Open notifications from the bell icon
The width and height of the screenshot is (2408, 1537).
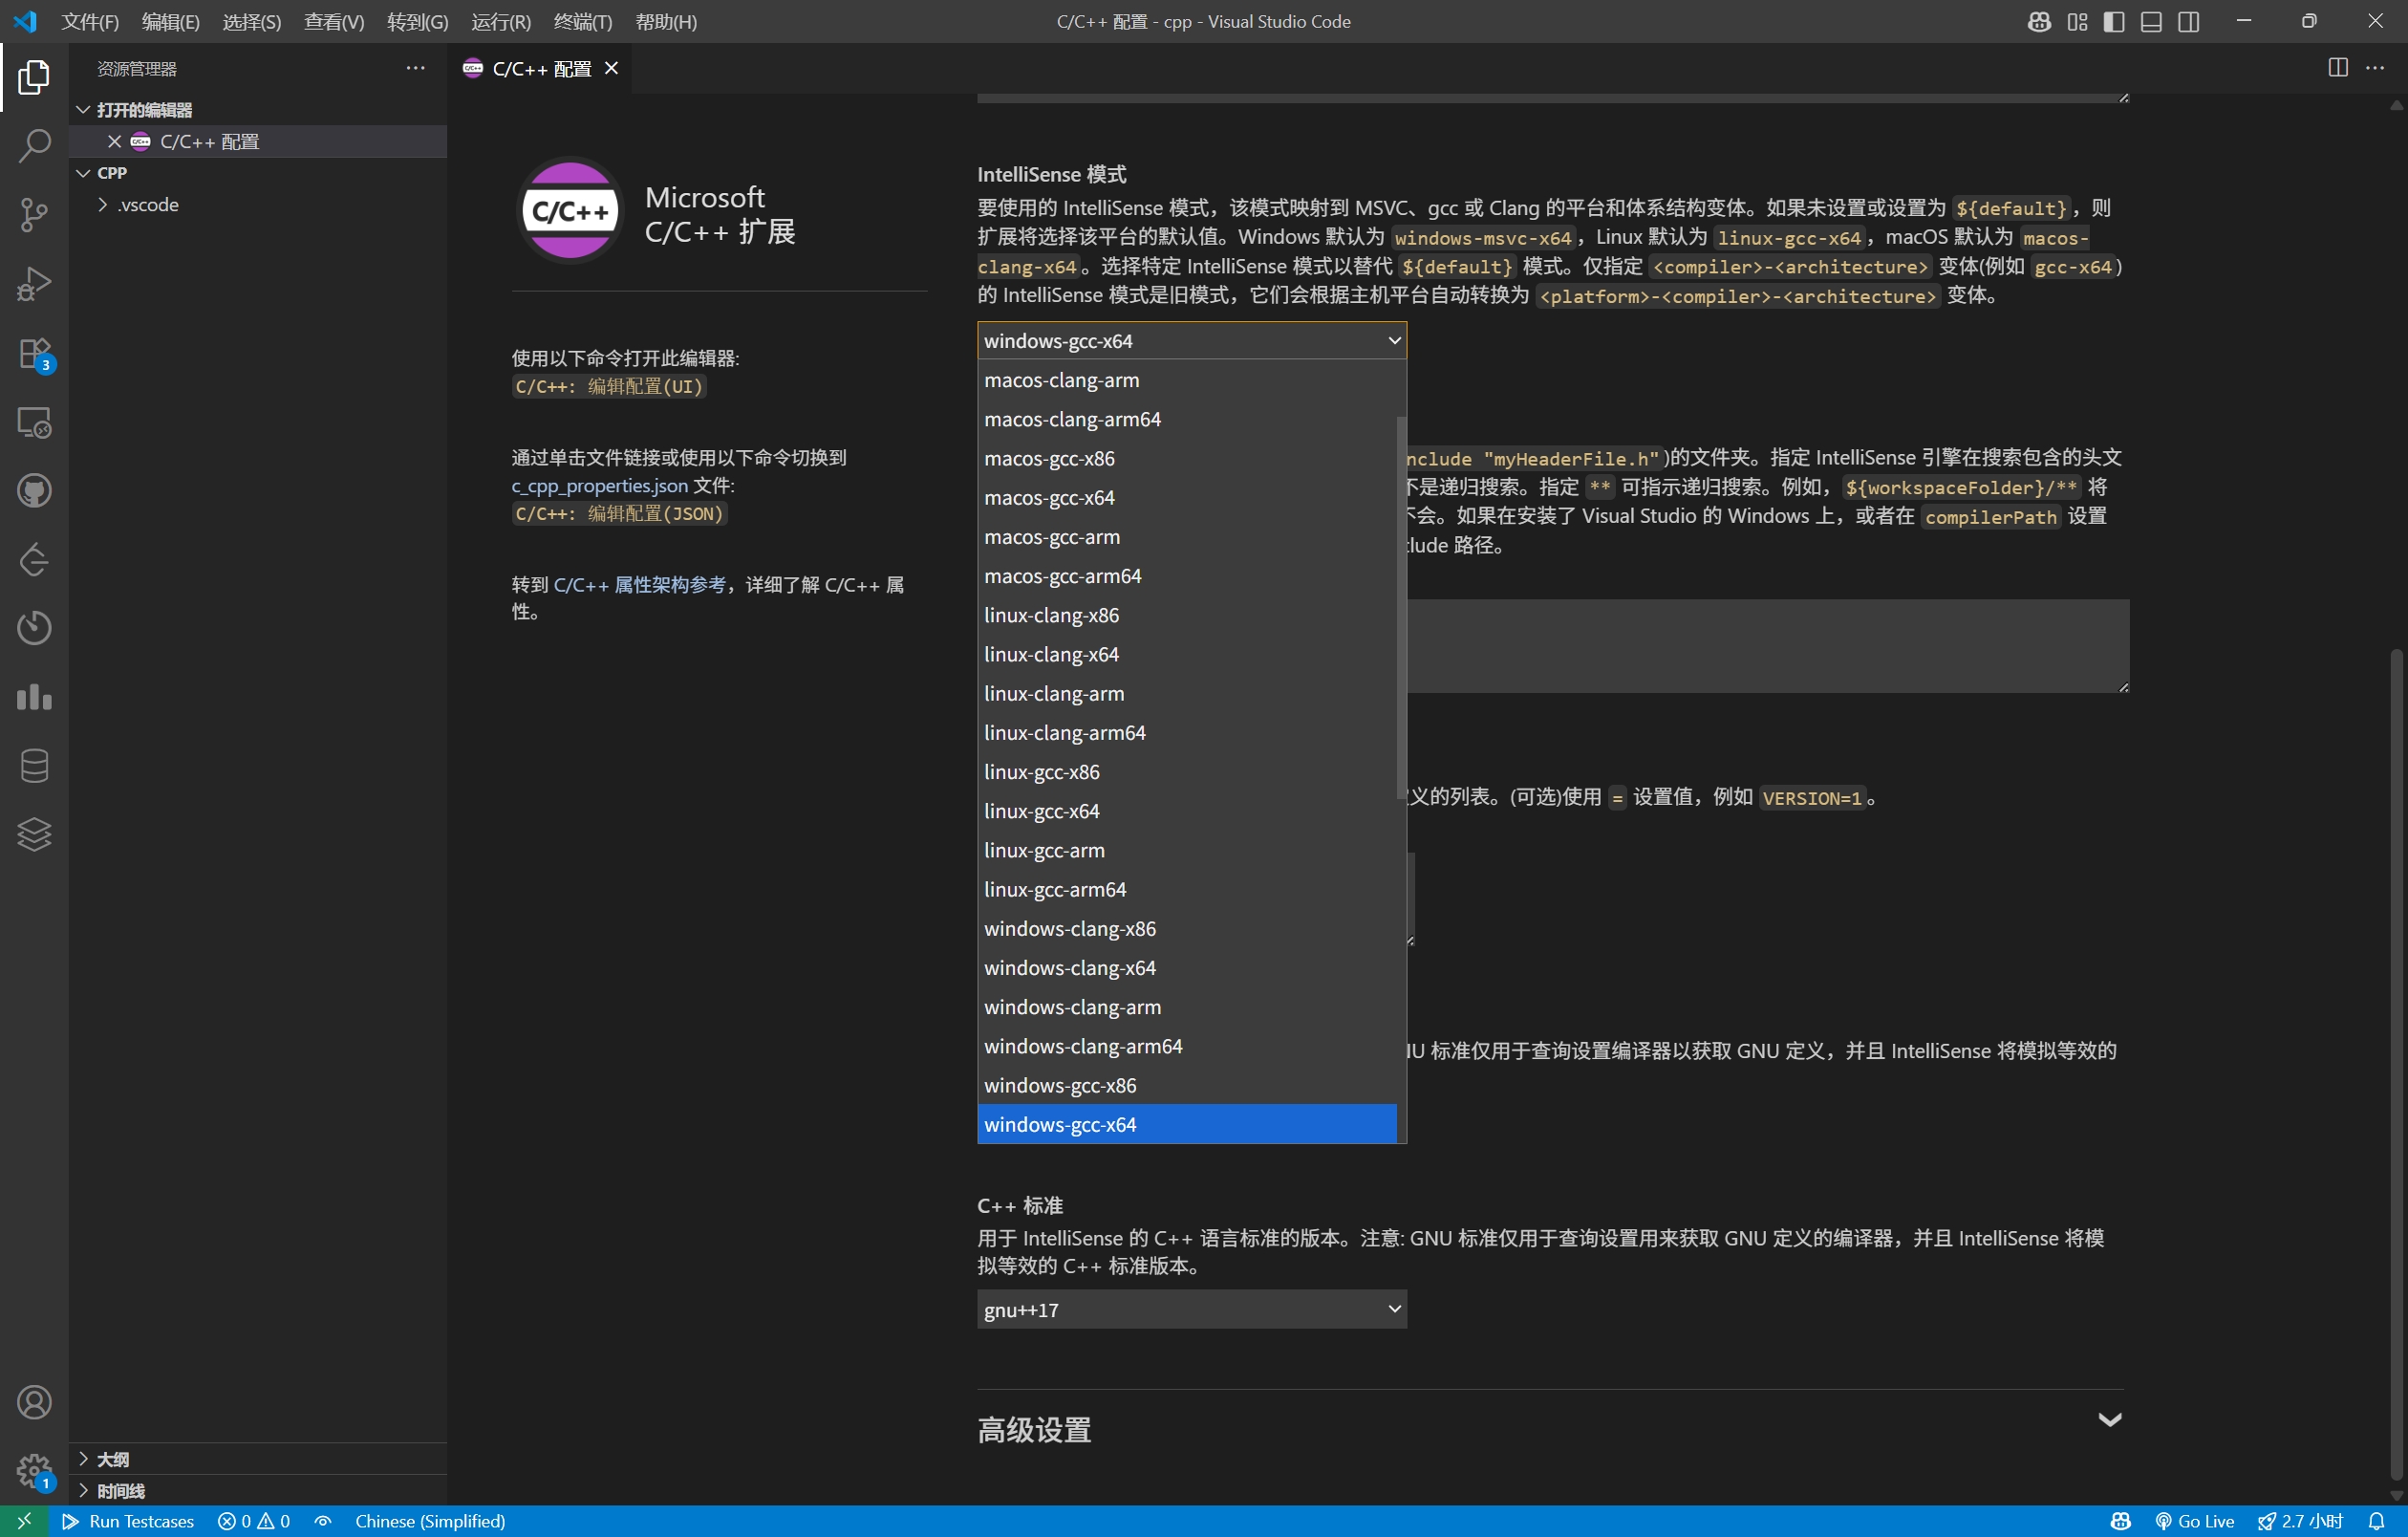2386,1520
